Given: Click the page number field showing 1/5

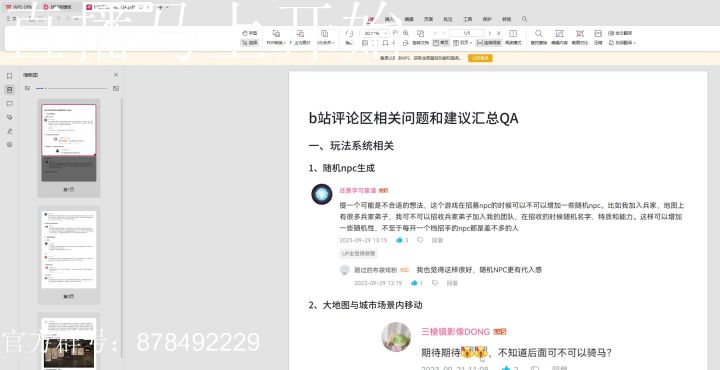Looking at the screenshot, I should tap(467, 34).
